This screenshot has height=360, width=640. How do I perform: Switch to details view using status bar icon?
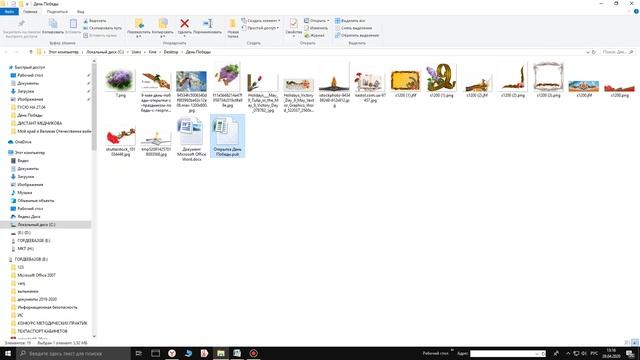click(x=627, y=343)
